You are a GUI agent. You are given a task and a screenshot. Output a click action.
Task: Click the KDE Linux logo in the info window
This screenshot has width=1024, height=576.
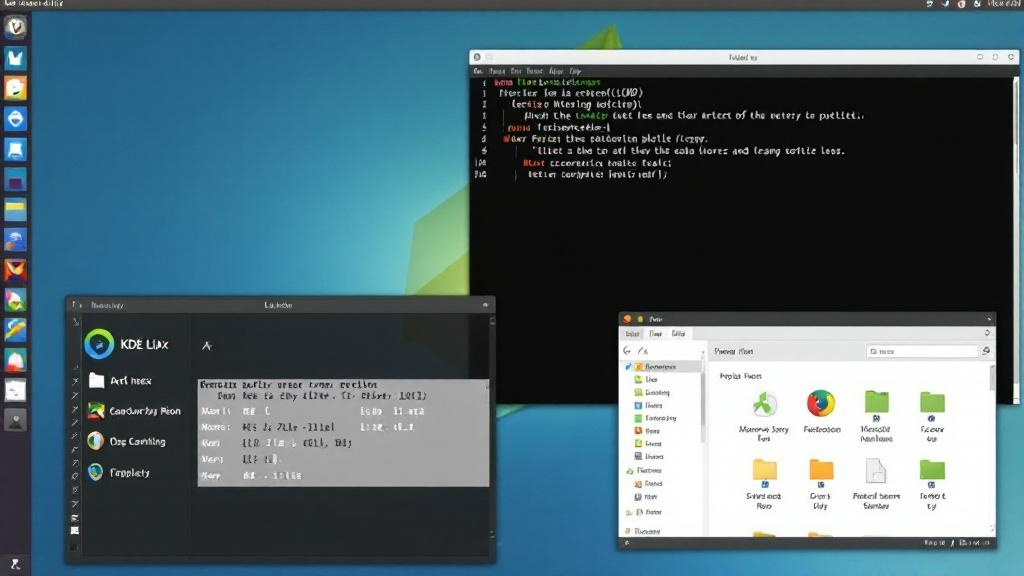[100, 344]
